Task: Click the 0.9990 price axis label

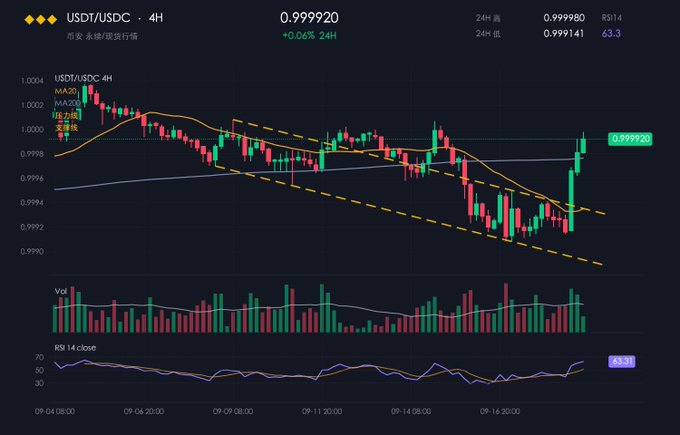Action: (x=32, y=252)
